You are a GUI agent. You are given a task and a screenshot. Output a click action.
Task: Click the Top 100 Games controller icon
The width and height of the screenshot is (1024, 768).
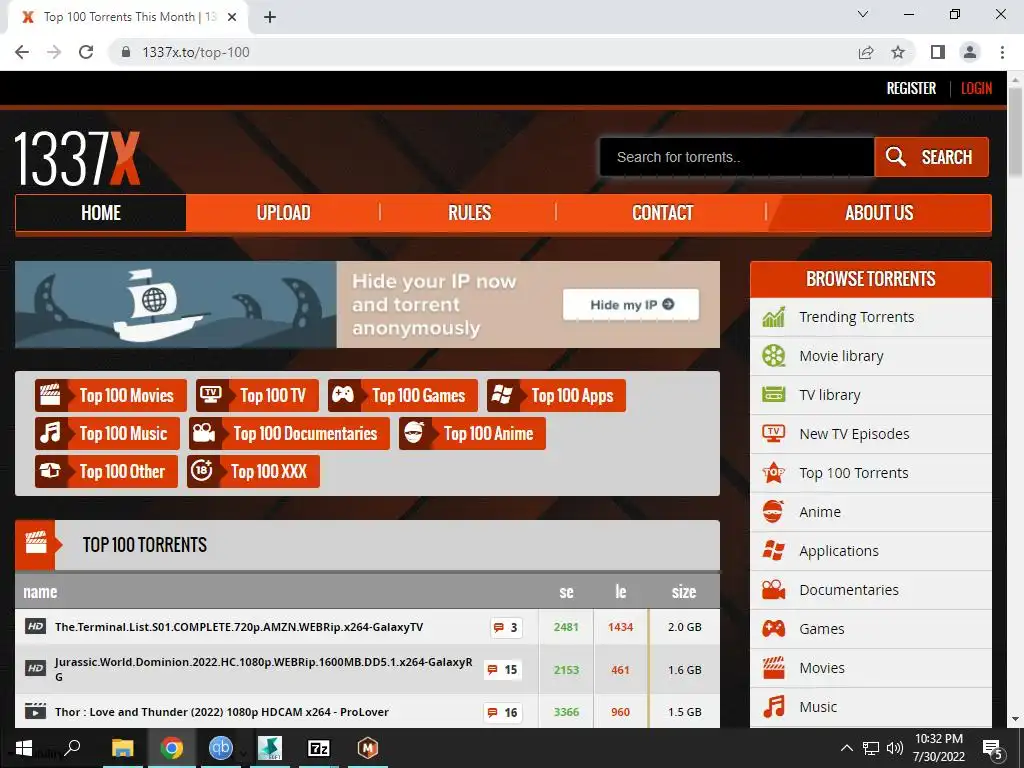[343, 394]
